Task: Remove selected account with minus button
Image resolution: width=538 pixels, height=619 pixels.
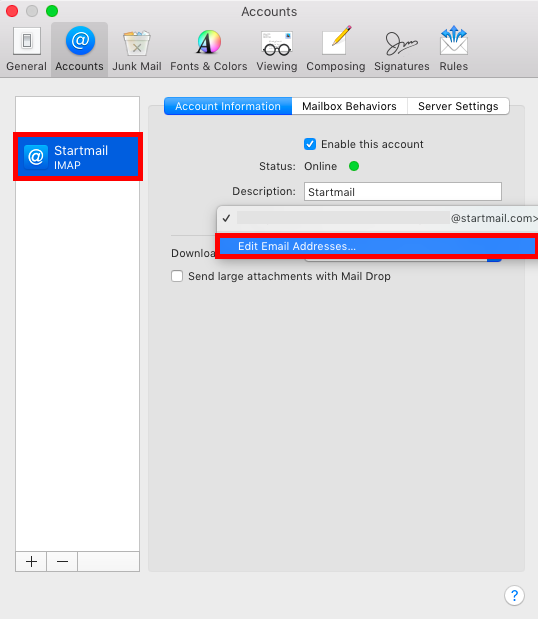Action: [62, 561]
